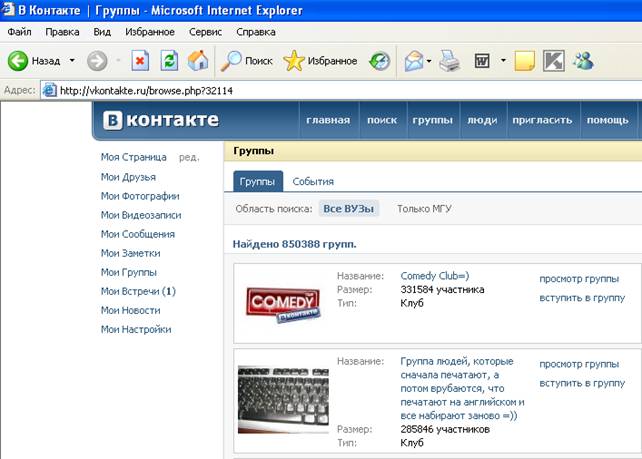
Task: Click the Print toolbar icon
Action: click(450, 61)
